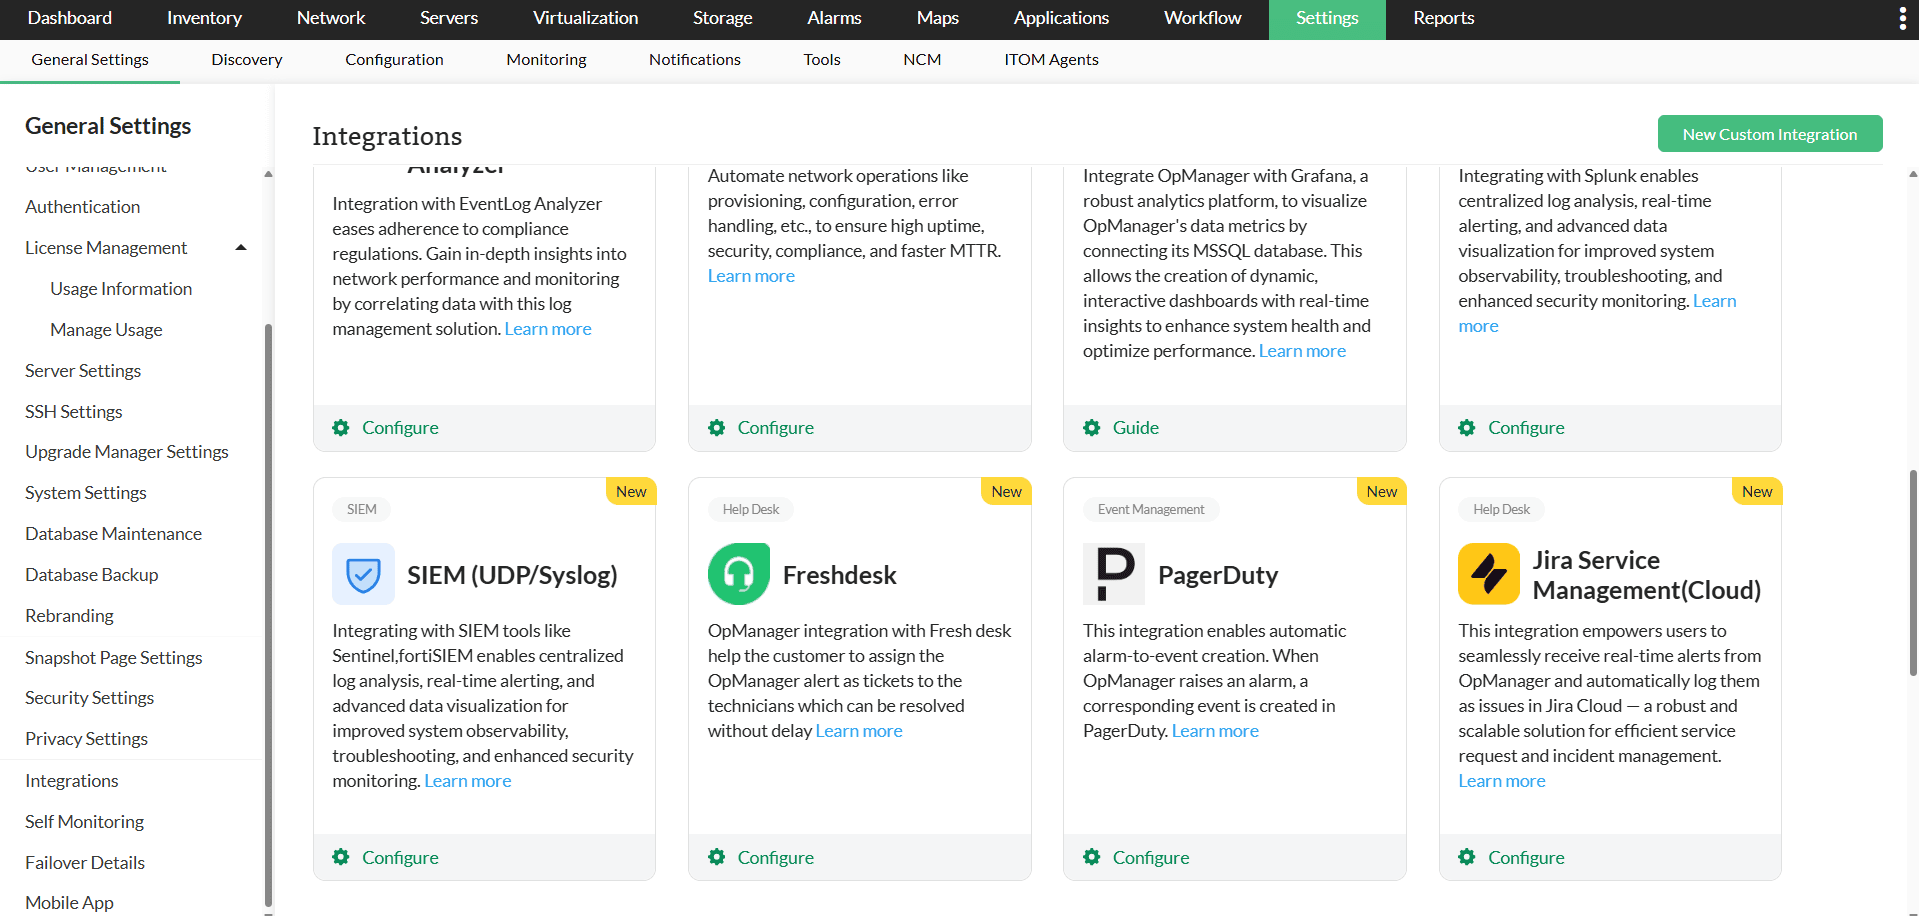
Task: Open Snapshot Page Settings in sidebar
Action: coord(114,658)
